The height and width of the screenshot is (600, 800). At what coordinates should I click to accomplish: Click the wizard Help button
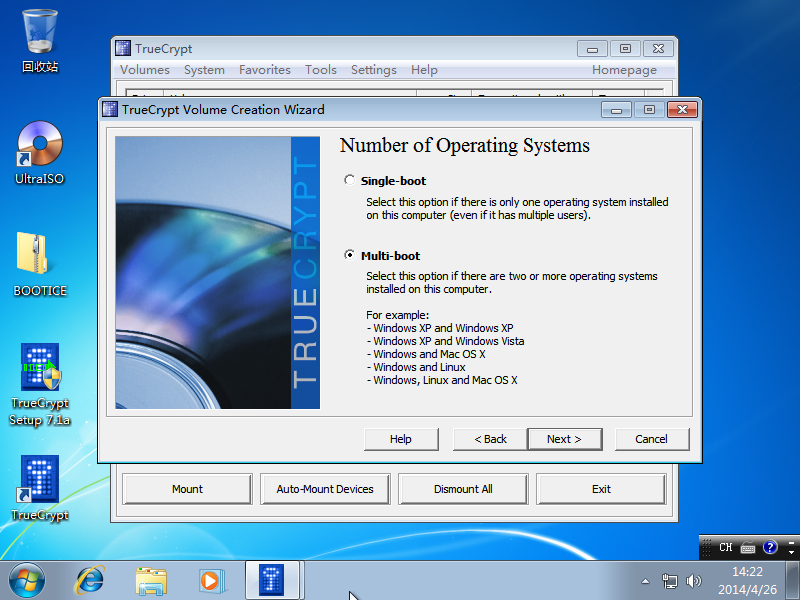(x=401, y=439)
